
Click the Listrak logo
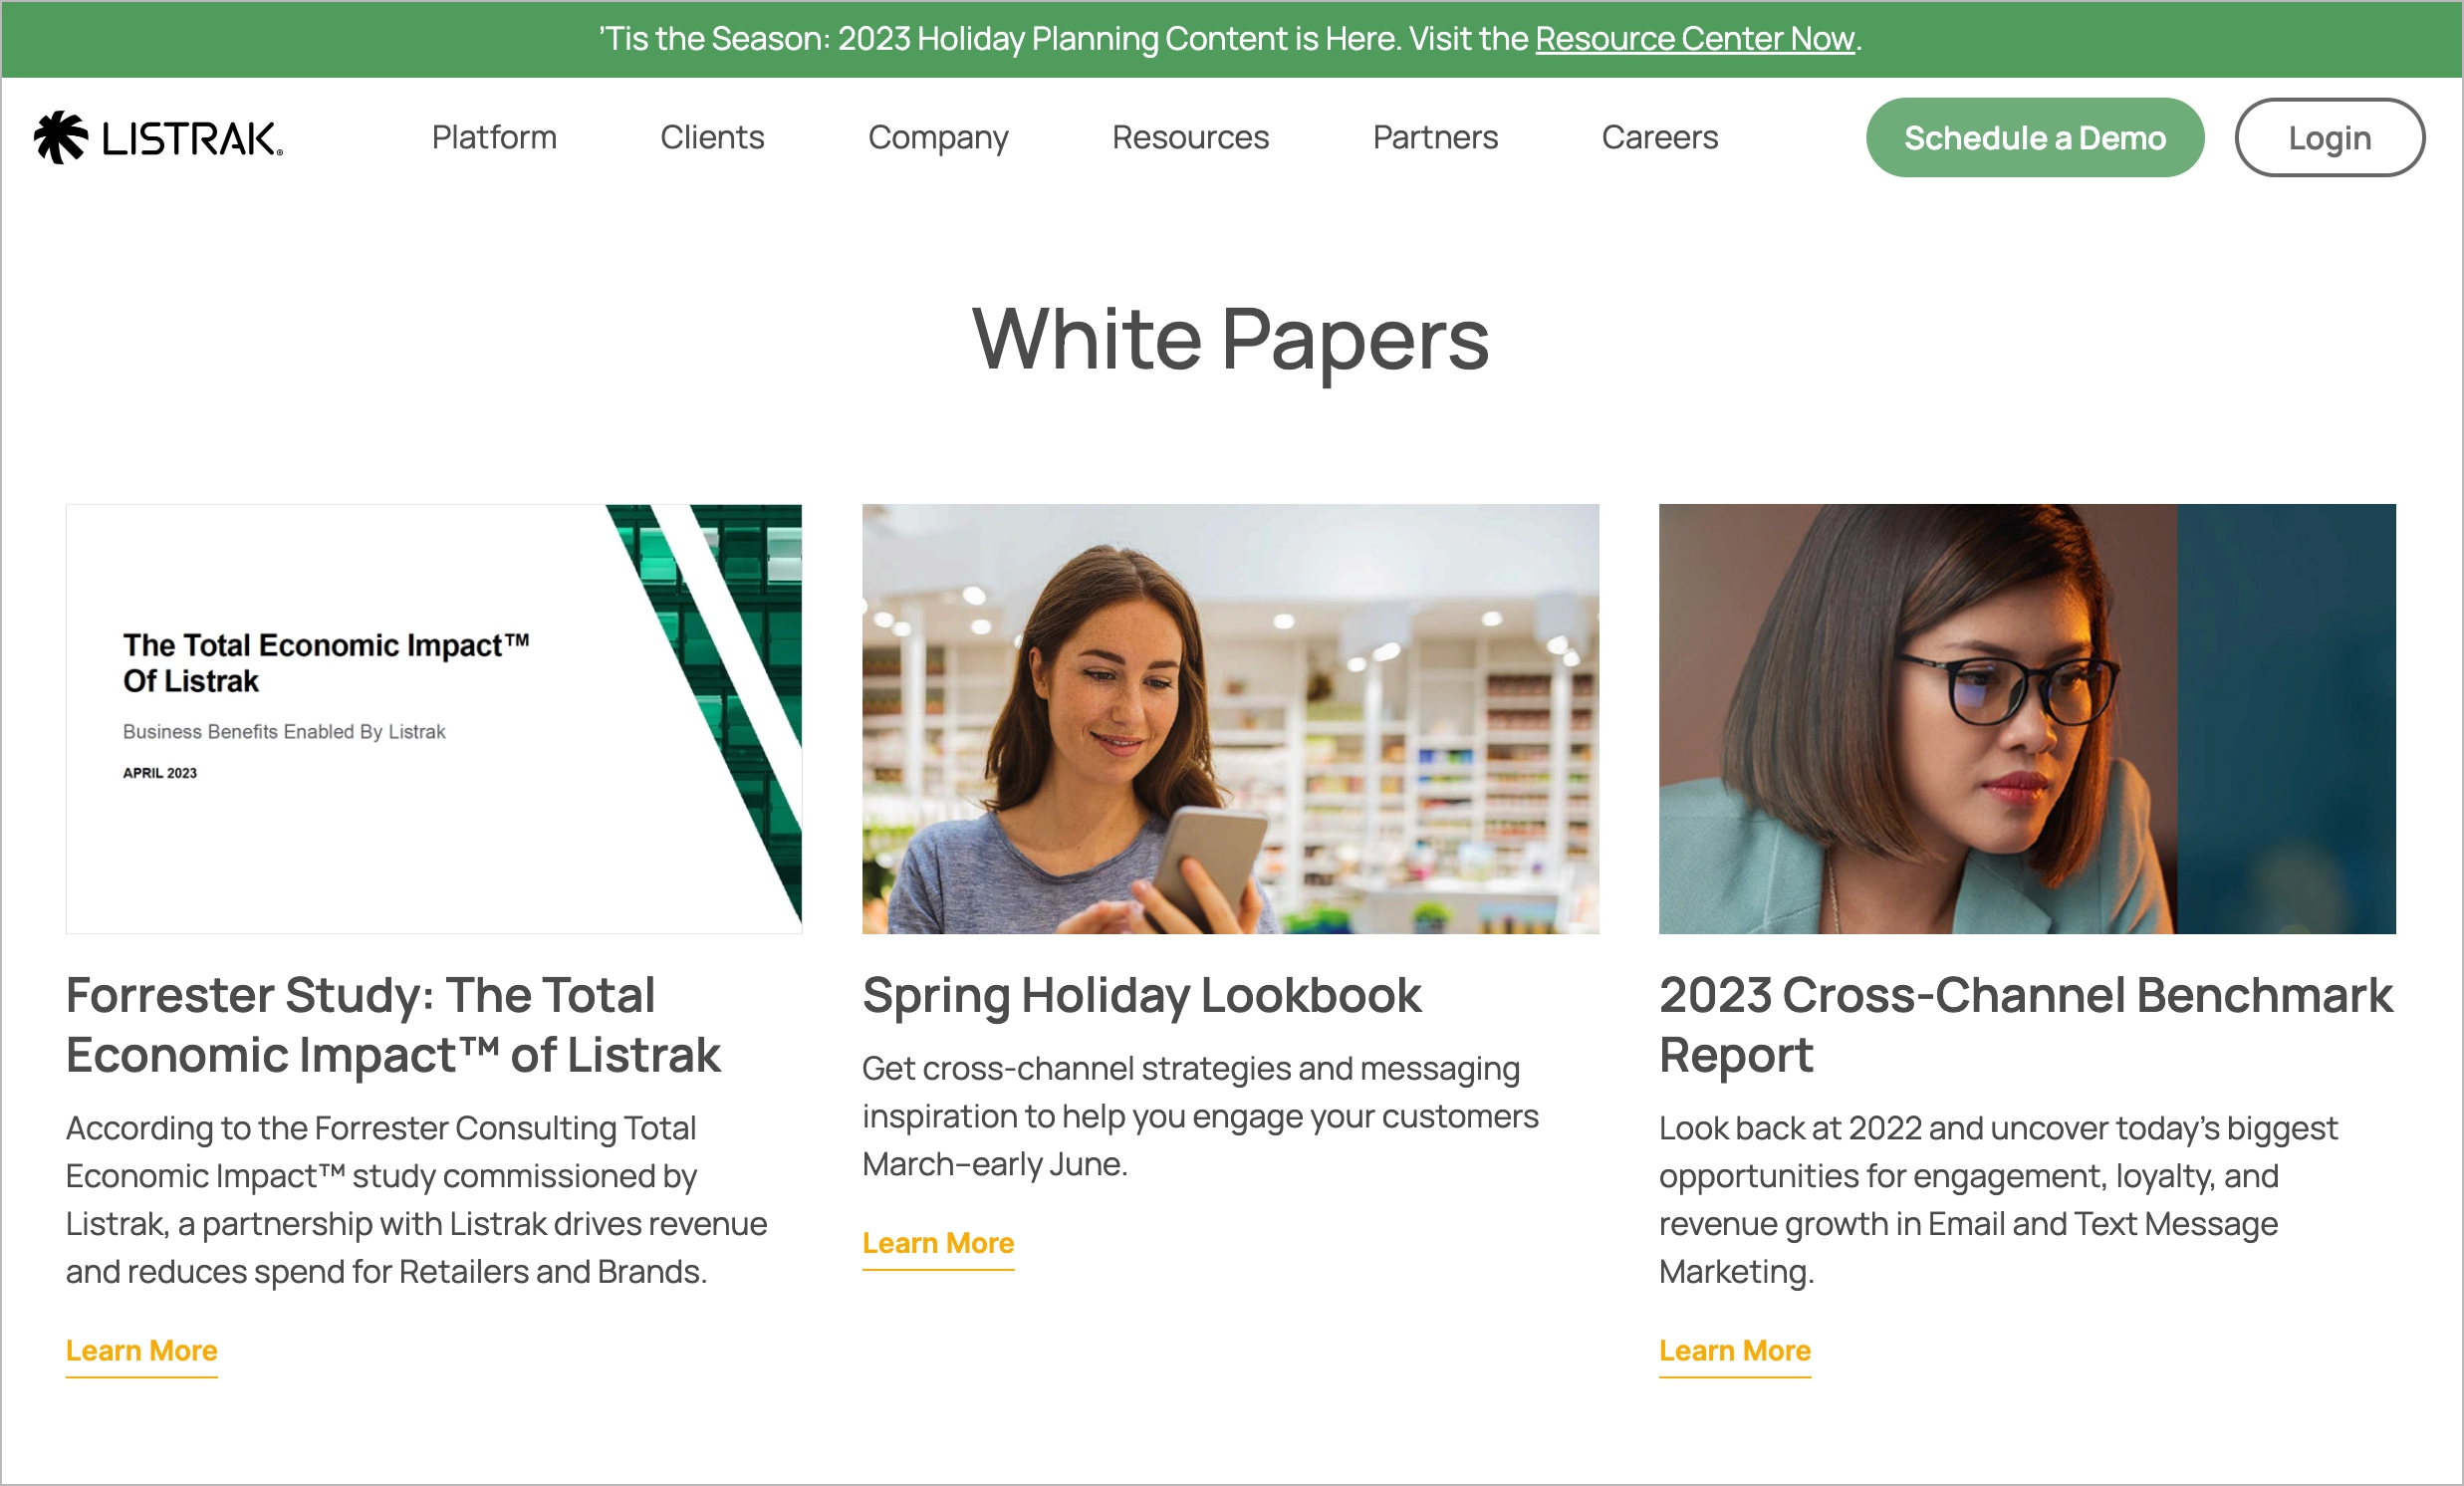(158, 138)
